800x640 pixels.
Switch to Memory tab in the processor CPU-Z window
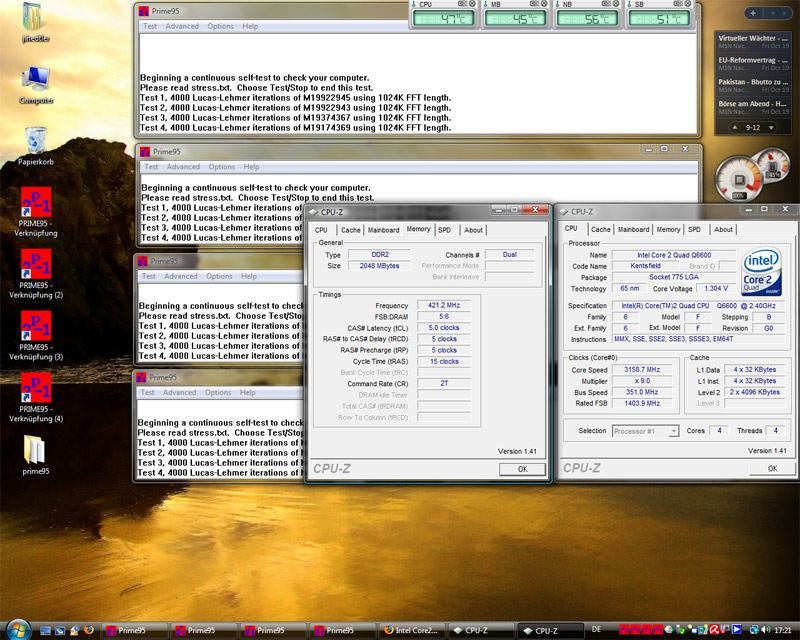pos(668,230)
